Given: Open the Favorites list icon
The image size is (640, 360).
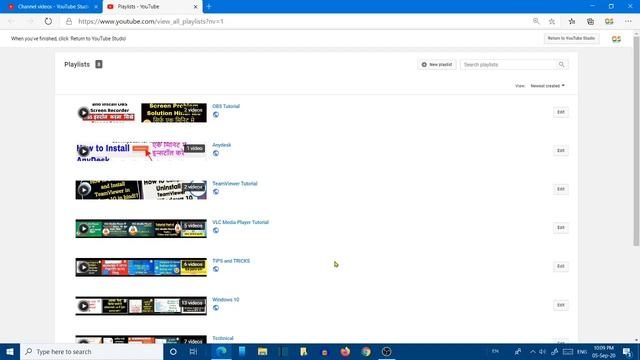Looking at the screenshot, I should pos(572,21).
